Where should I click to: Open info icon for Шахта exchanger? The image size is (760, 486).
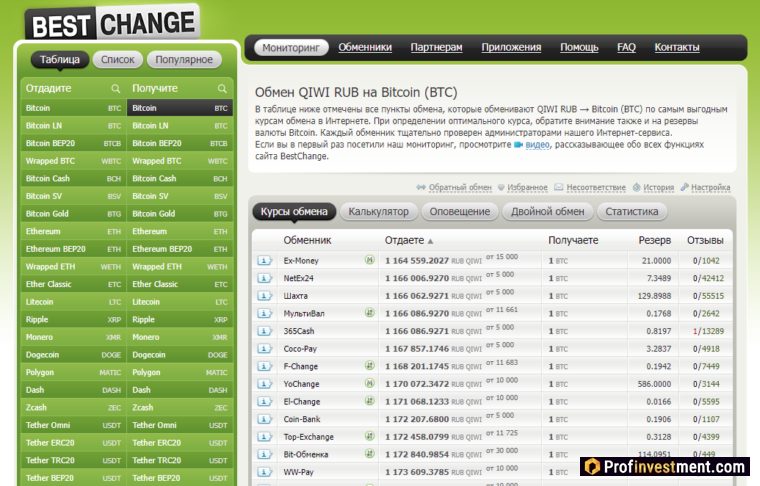click(265, 296)
